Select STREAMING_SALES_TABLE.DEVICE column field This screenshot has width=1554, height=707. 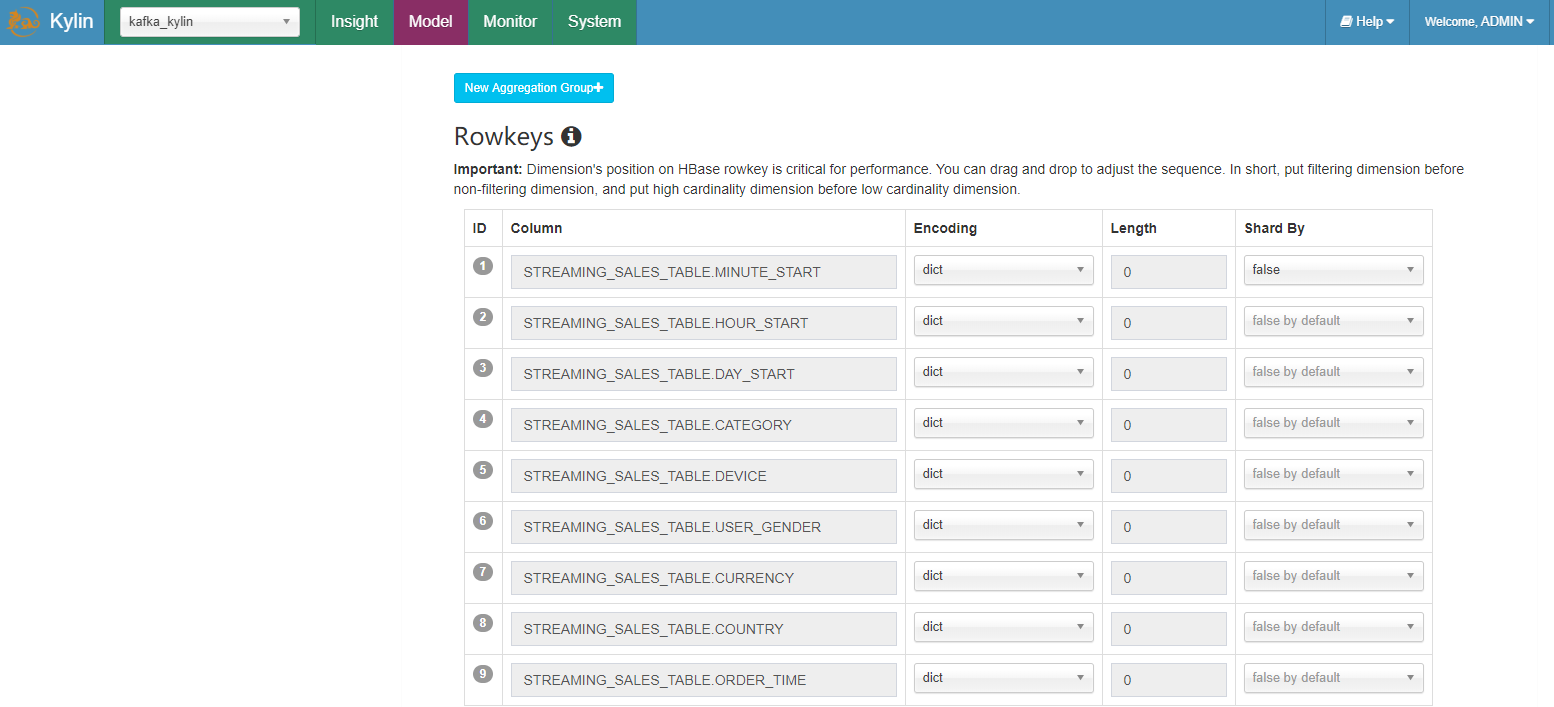[x=704, y=476]
